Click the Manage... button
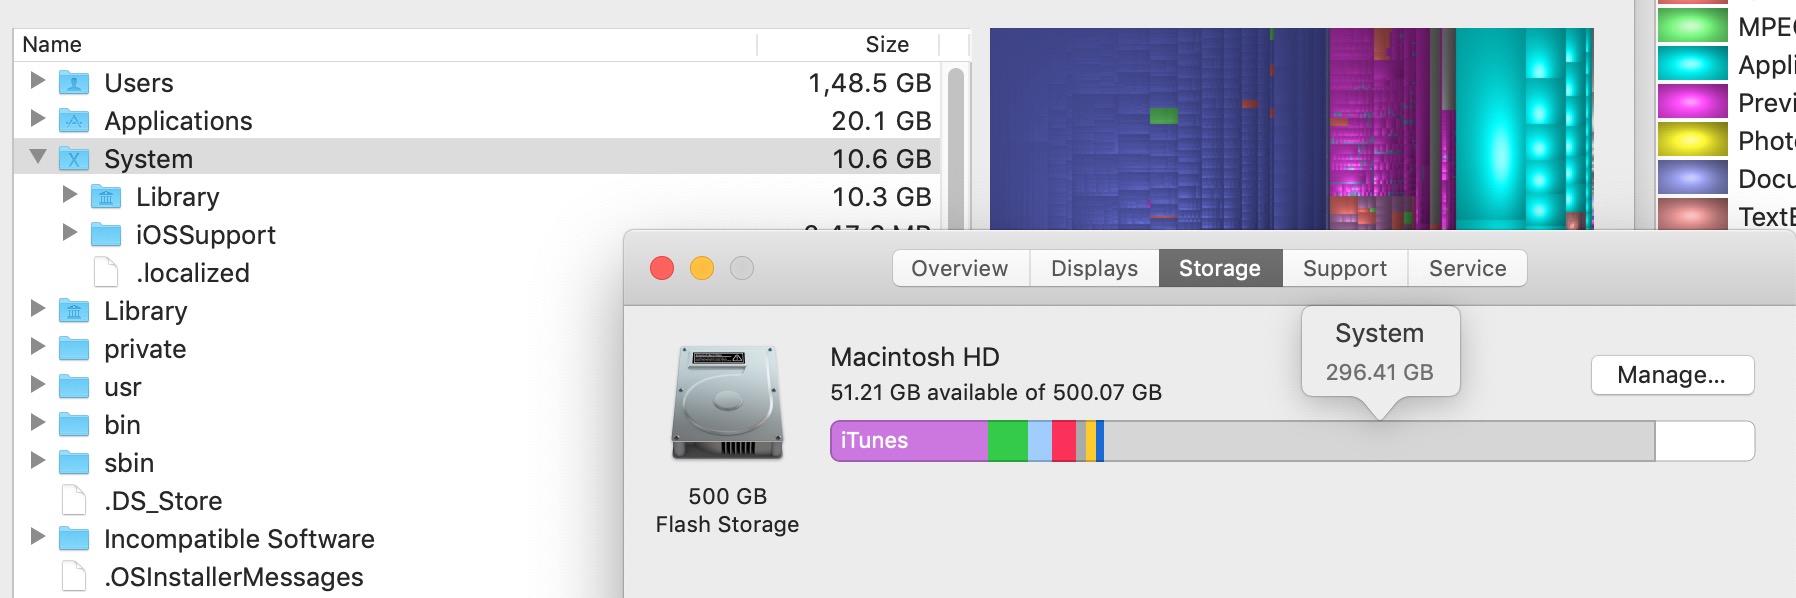Image resolution: width=1796 pixels, height=598 pixels. point(1671,375)
